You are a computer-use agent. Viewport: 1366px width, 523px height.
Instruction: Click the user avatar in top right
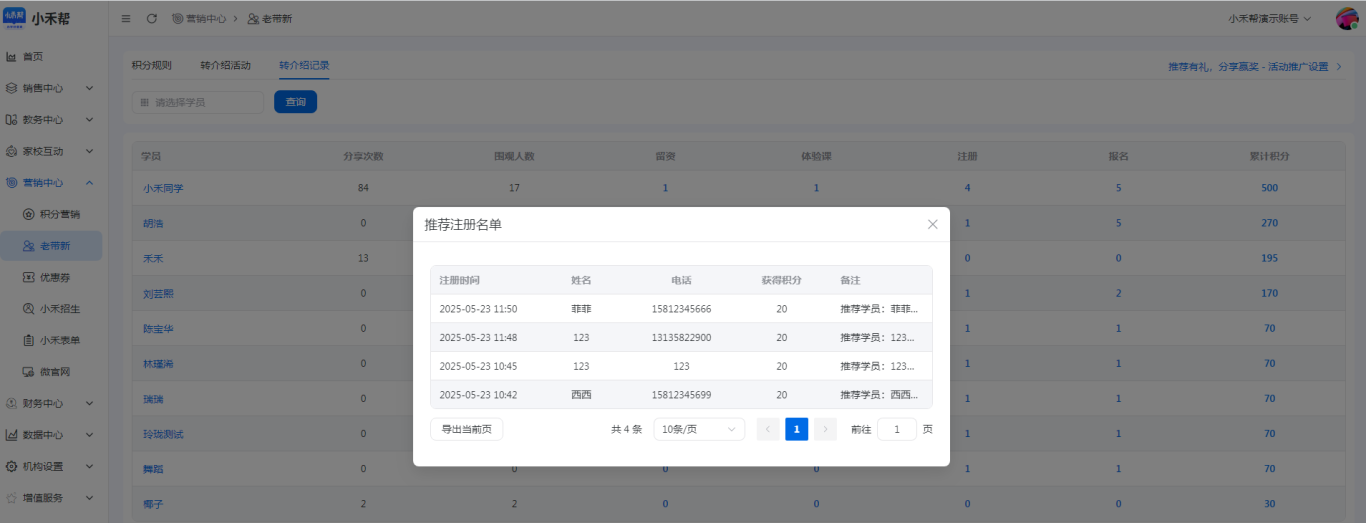(1346, 19)
